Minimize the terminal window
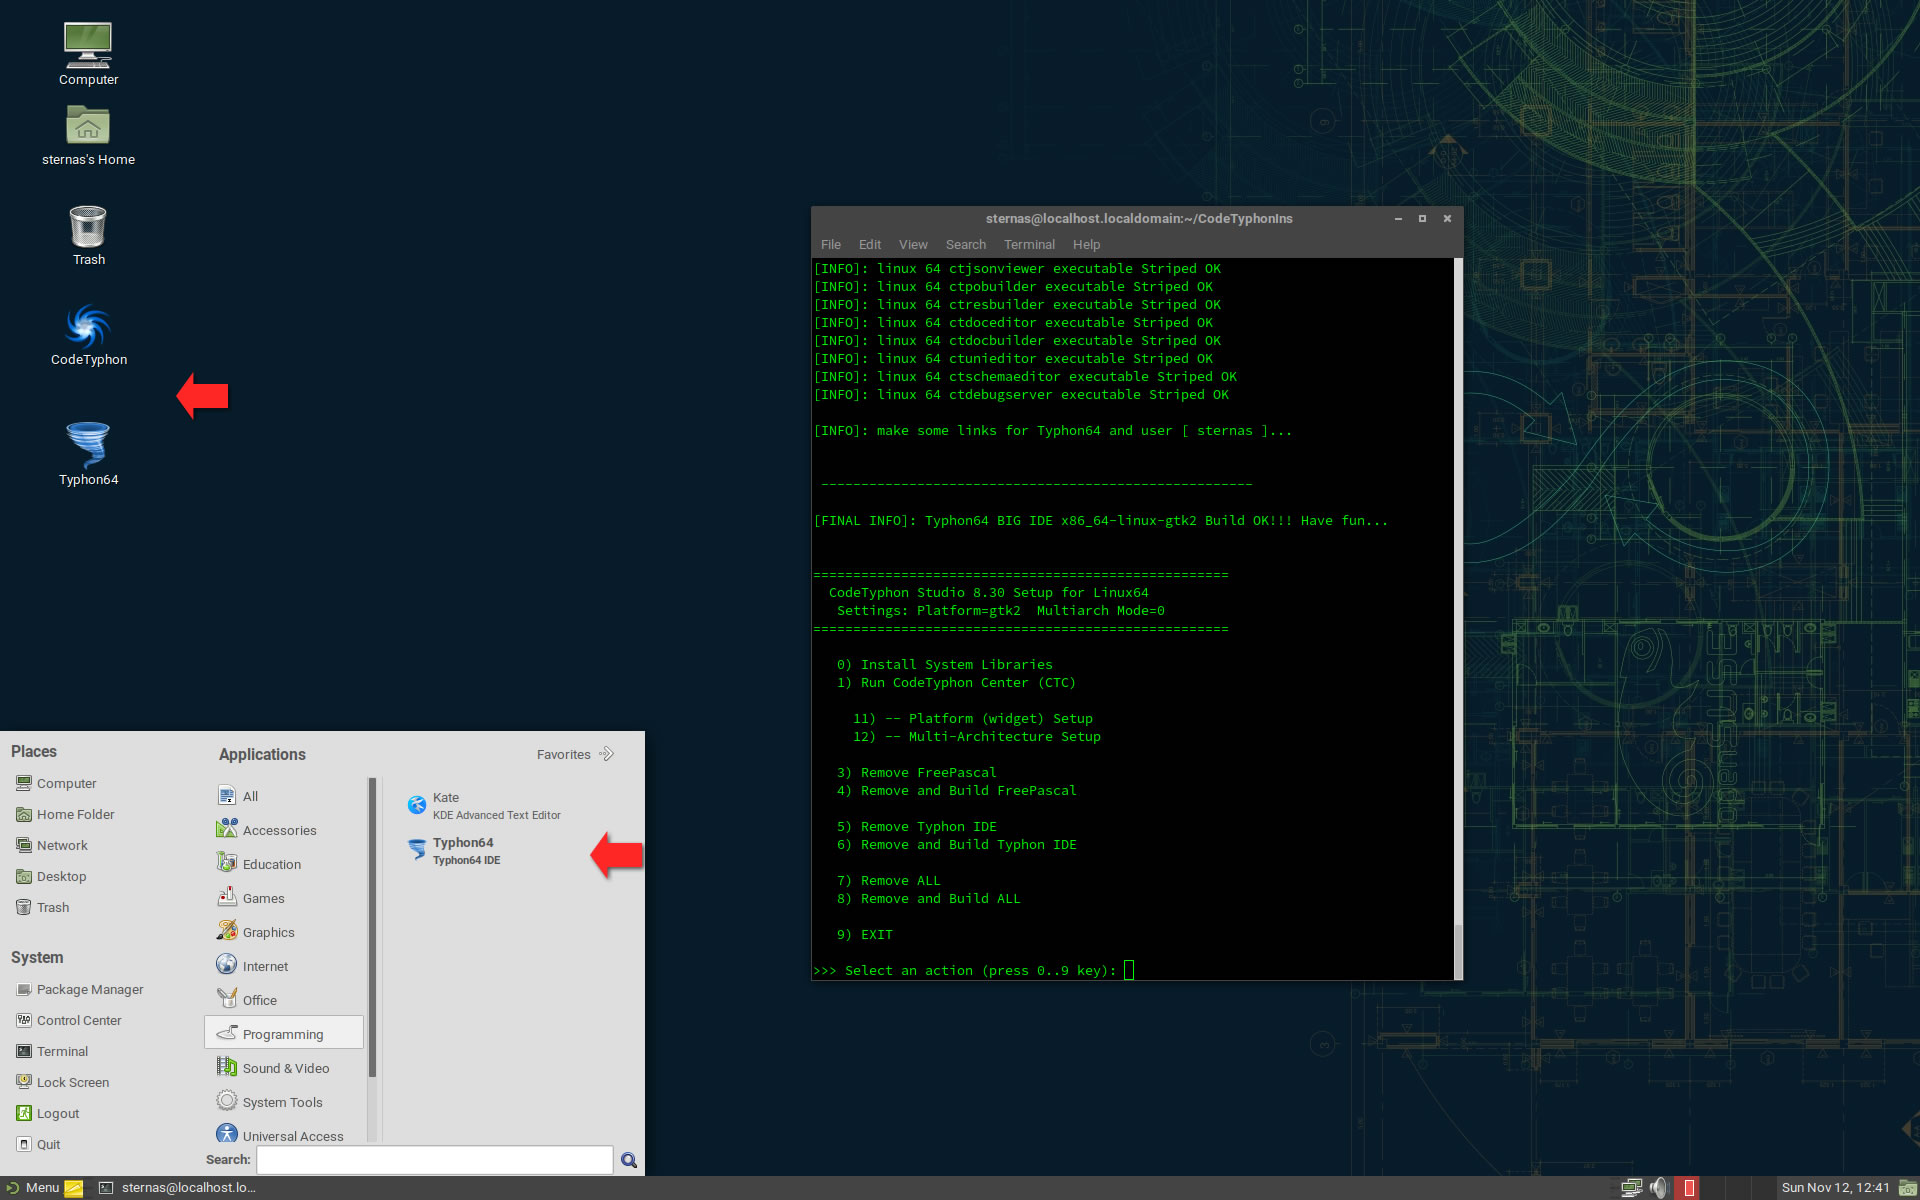The height and width of the screenshot is (1200, 1920). 1398,218
